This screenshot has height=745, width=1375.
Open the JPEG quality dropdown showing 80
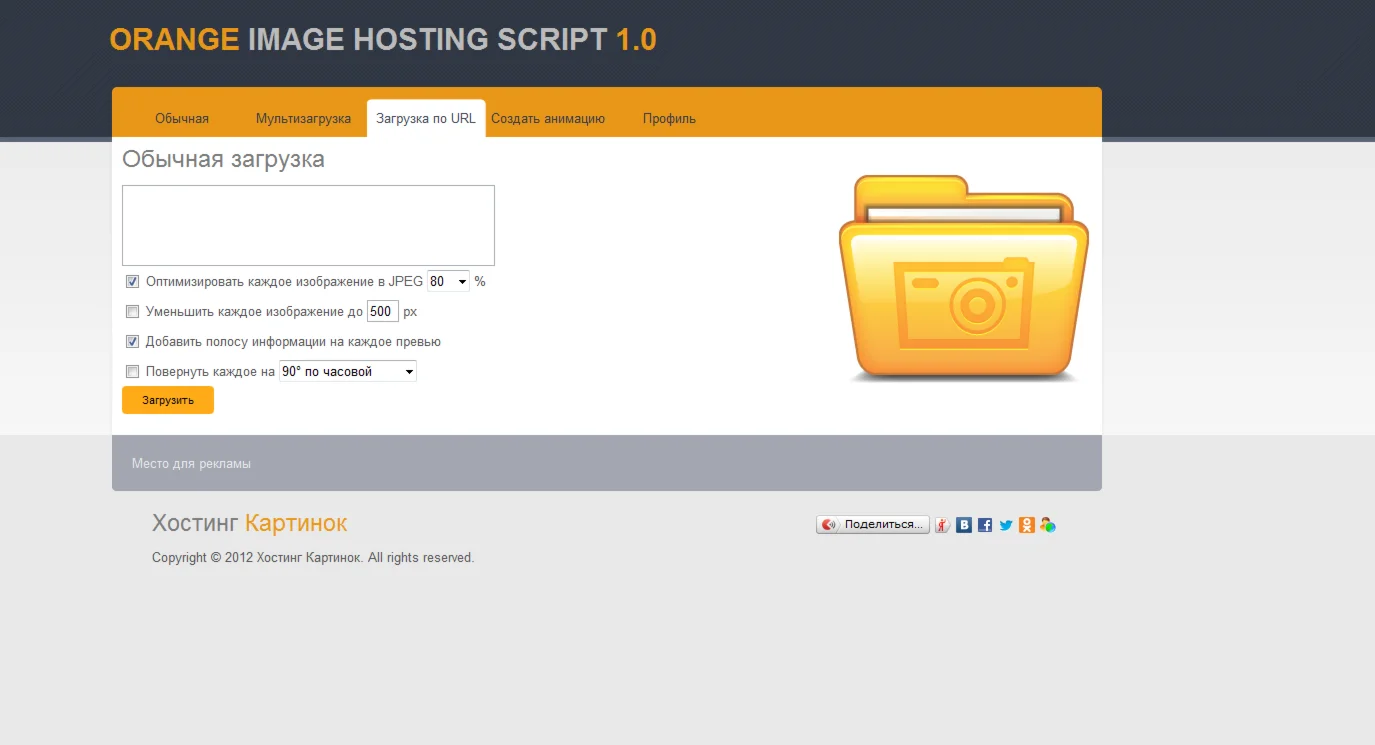click(x=448, y=282)
